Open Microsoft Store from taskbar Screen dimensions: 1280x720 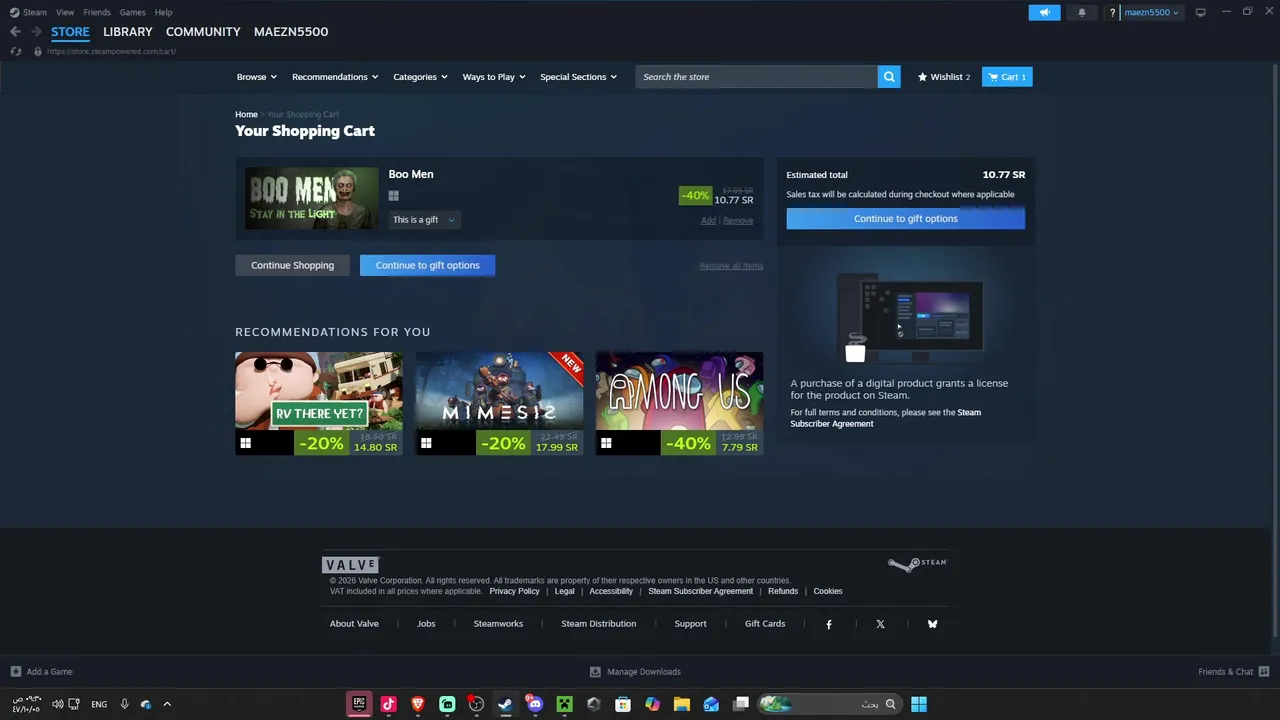coord(623,704)
